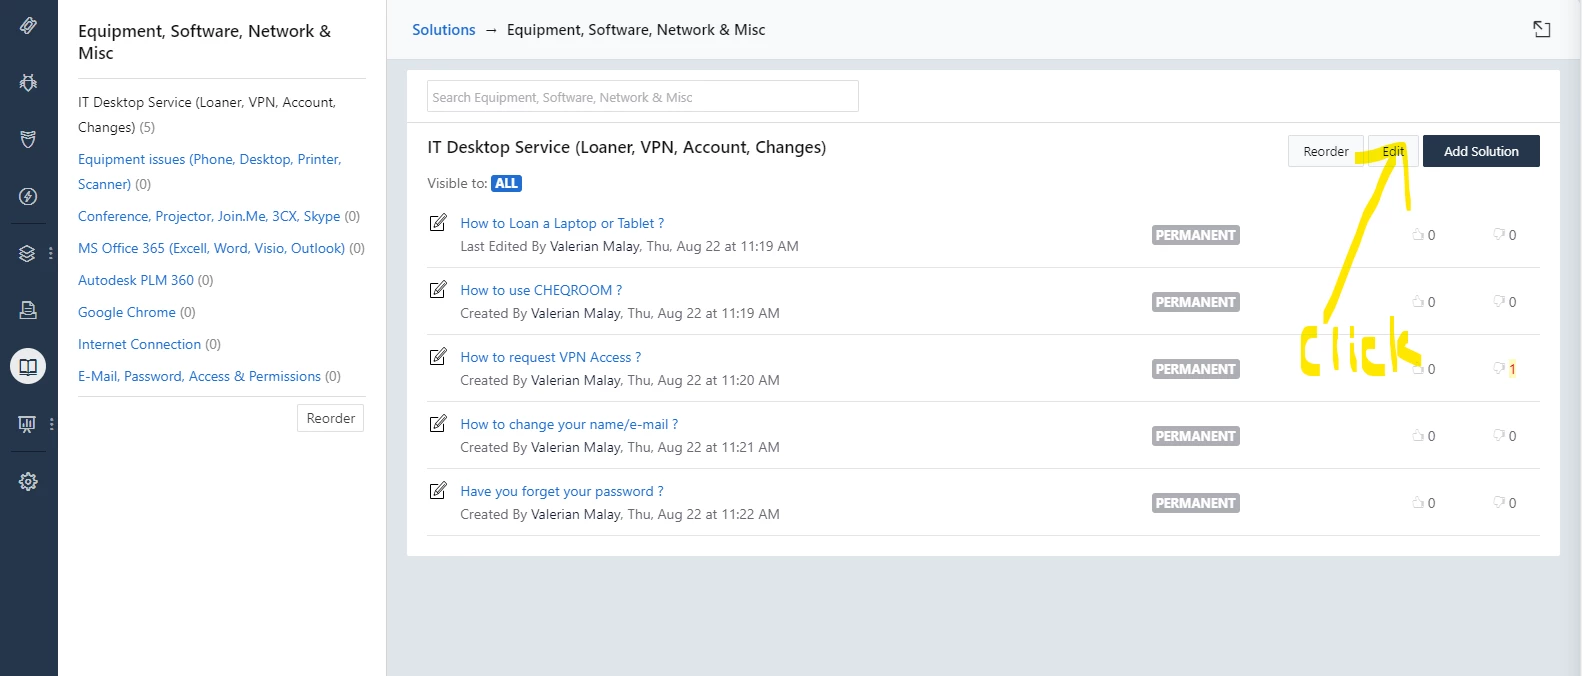Expand the Releases sidebar submenu dots

tap(51, 254)
